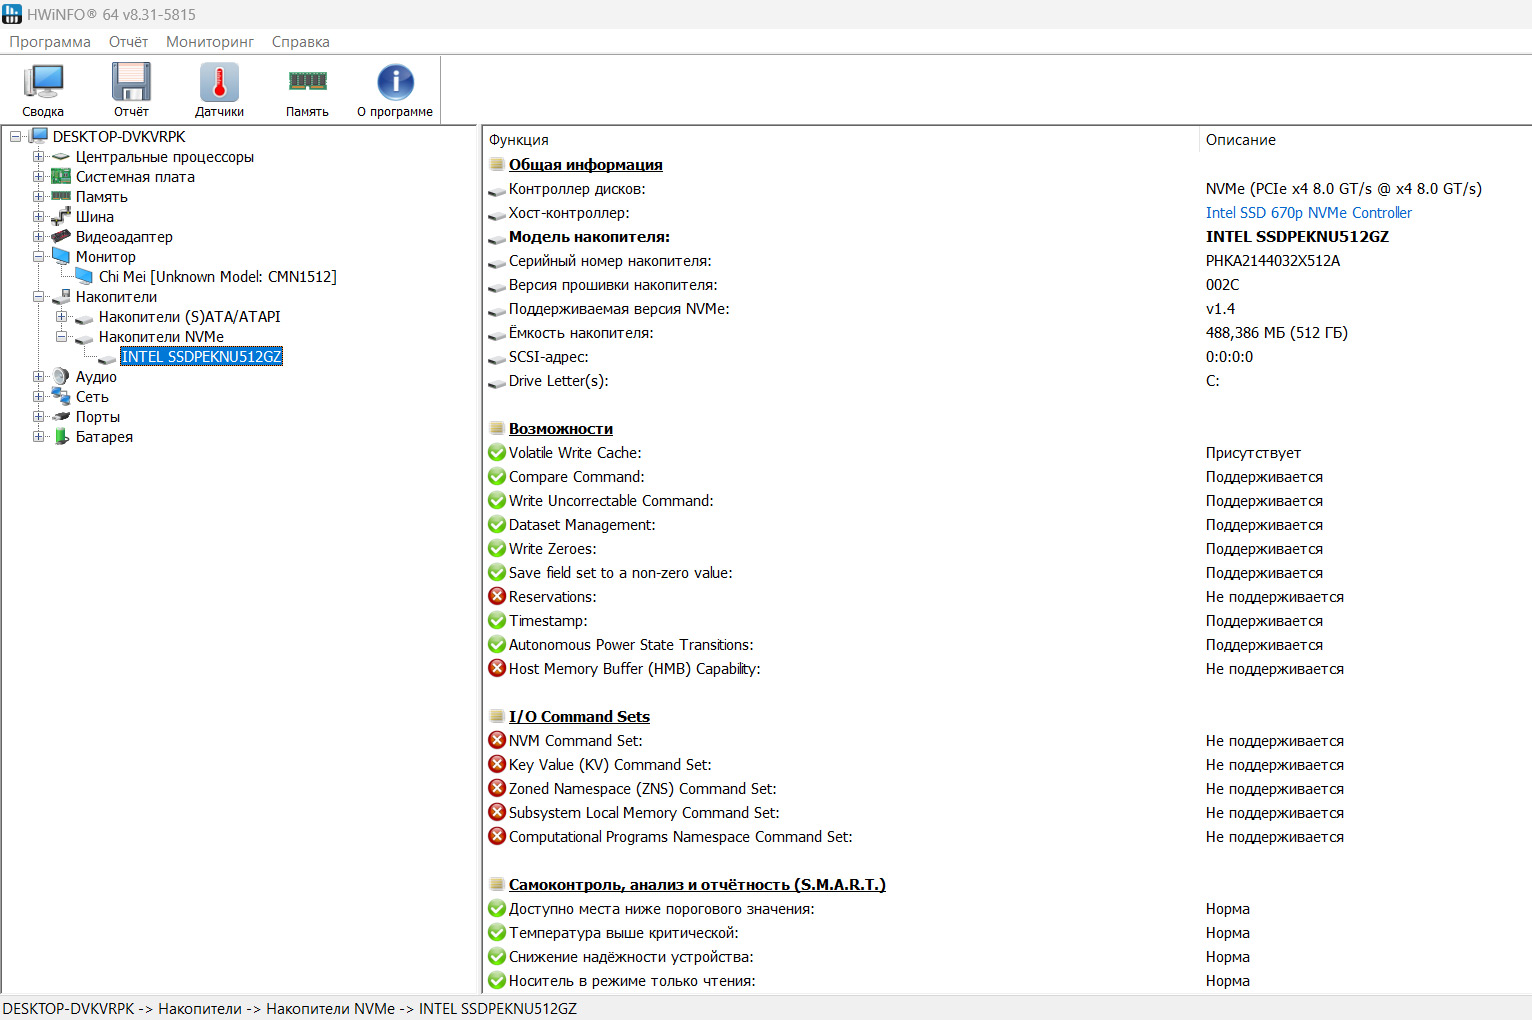Image resolution: width=1532 pixels, height=1020 pixels.
Task: Click the green check icon beside Volatile Write Cache
Action: pyautogui.click(x=497, y=453)
